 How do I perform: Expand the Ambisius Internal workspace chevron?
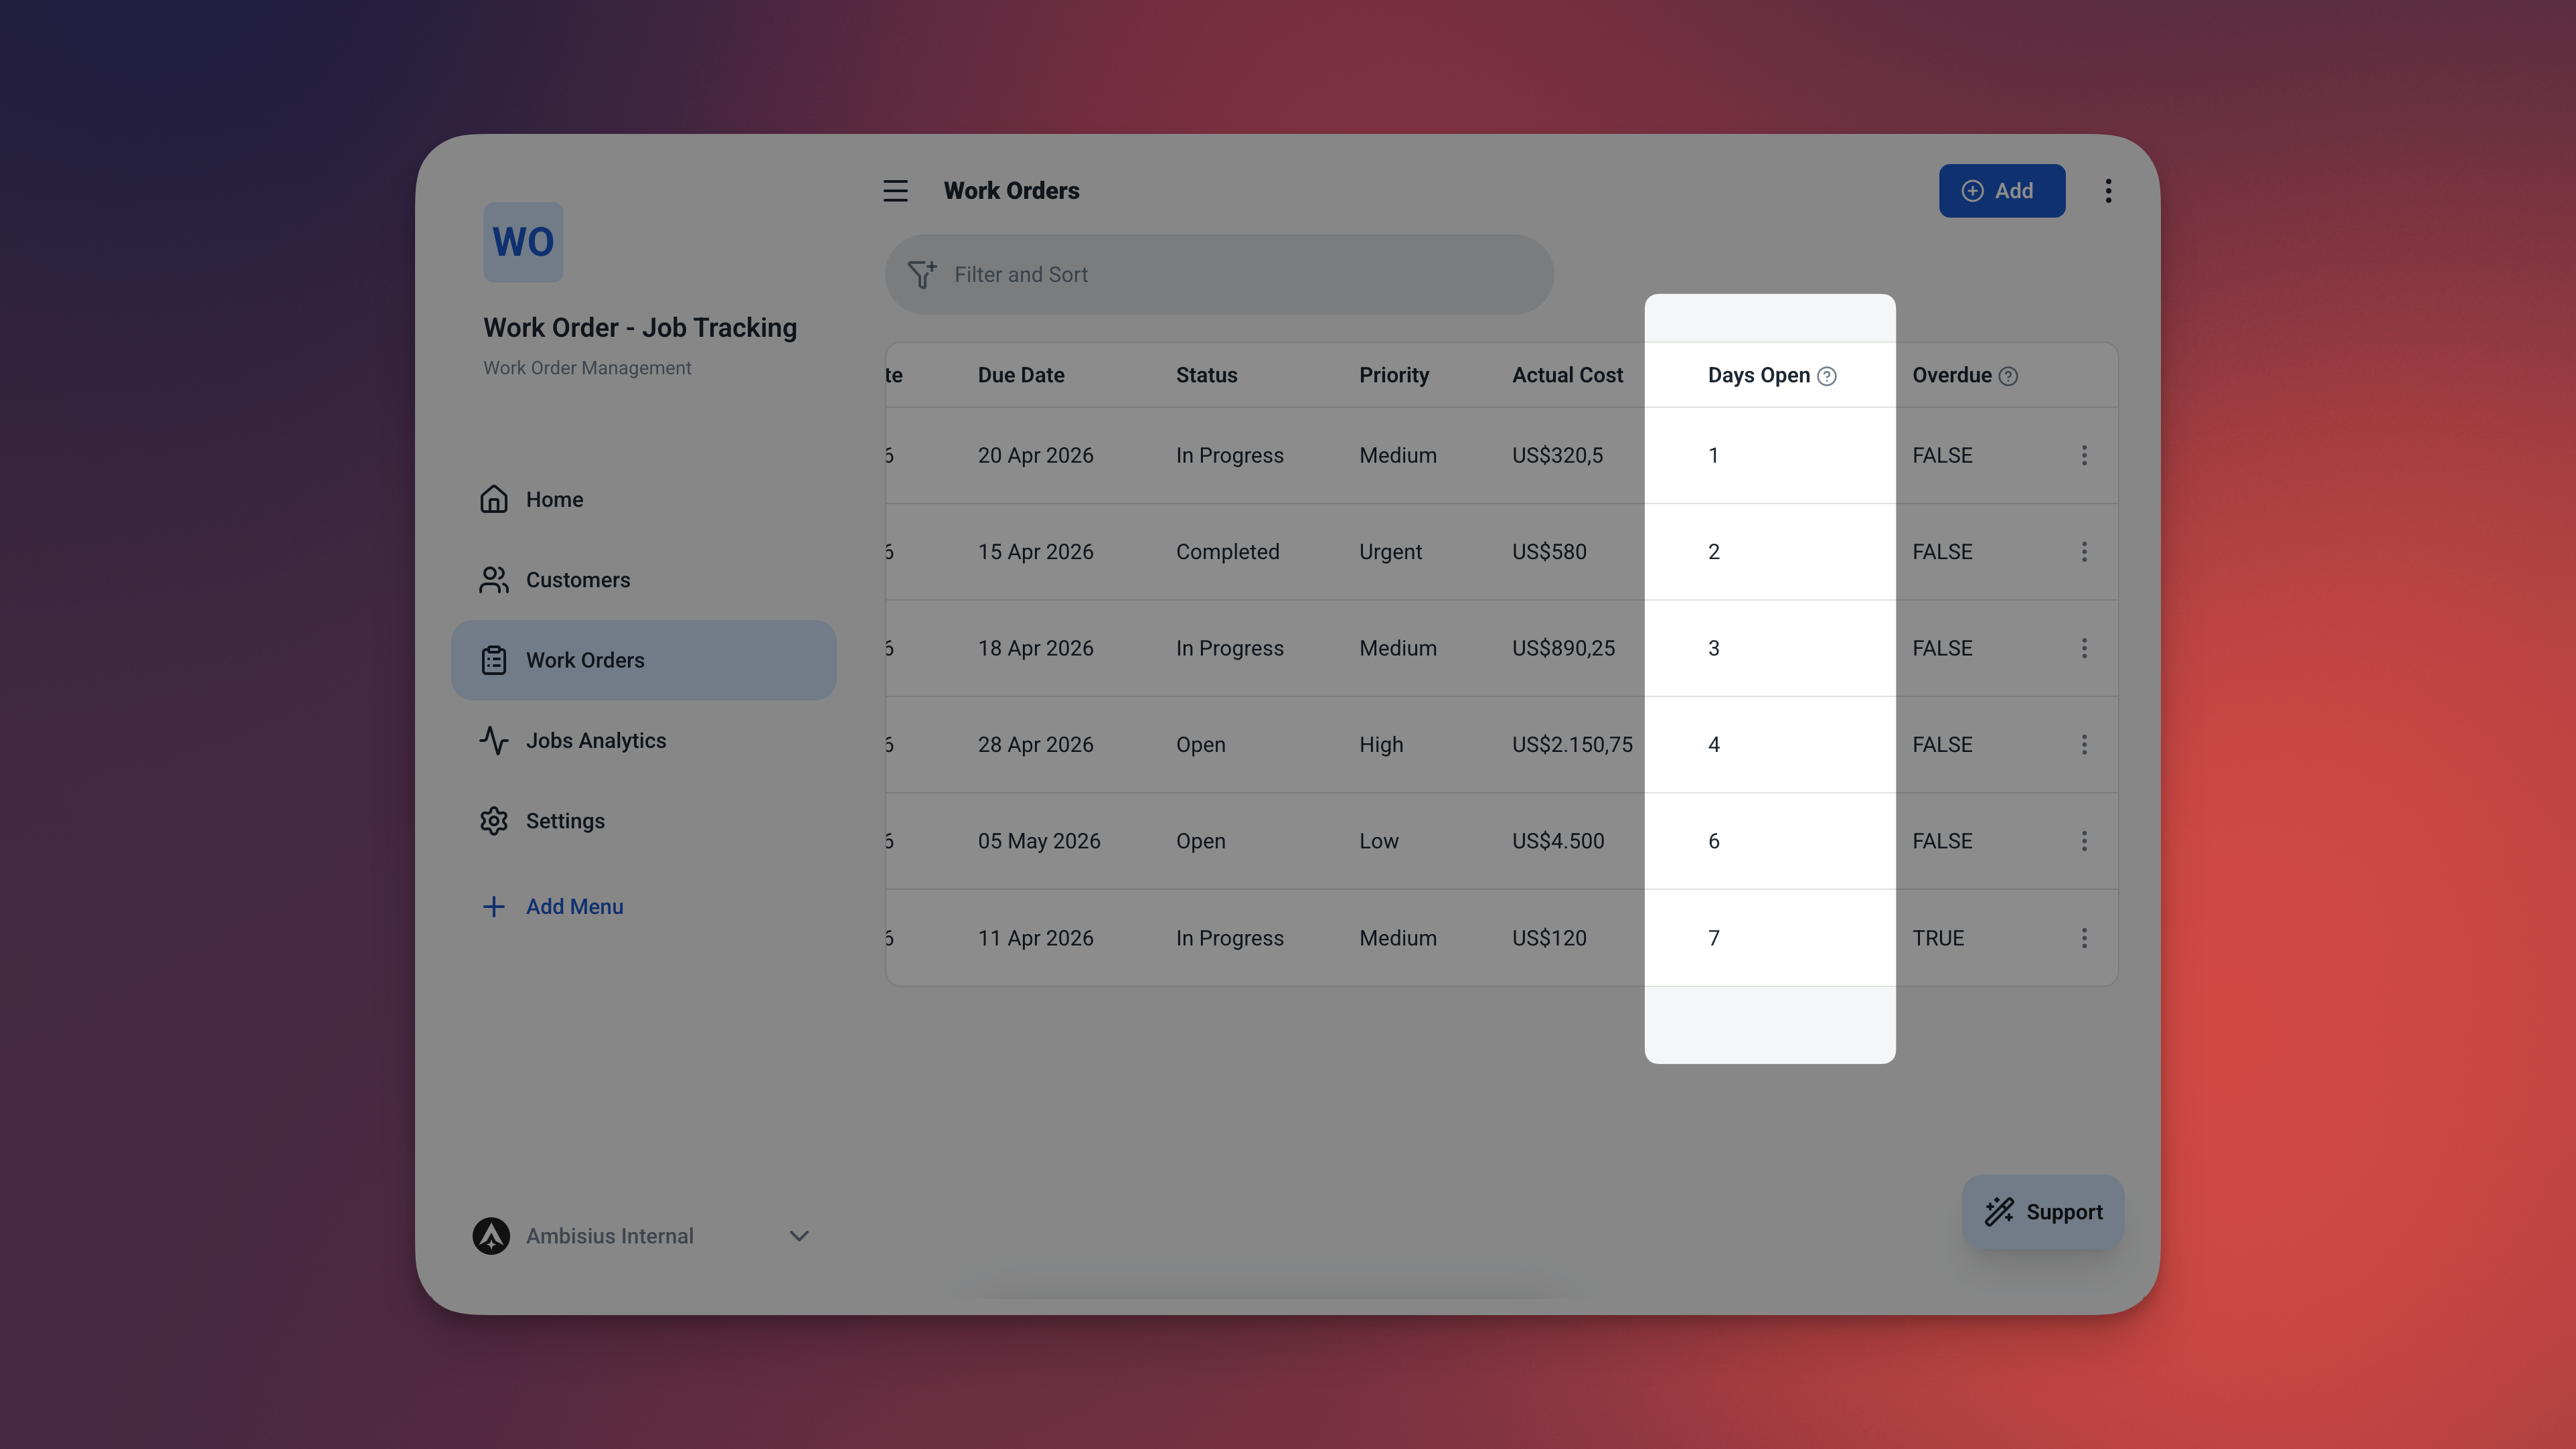point(798,1236)
